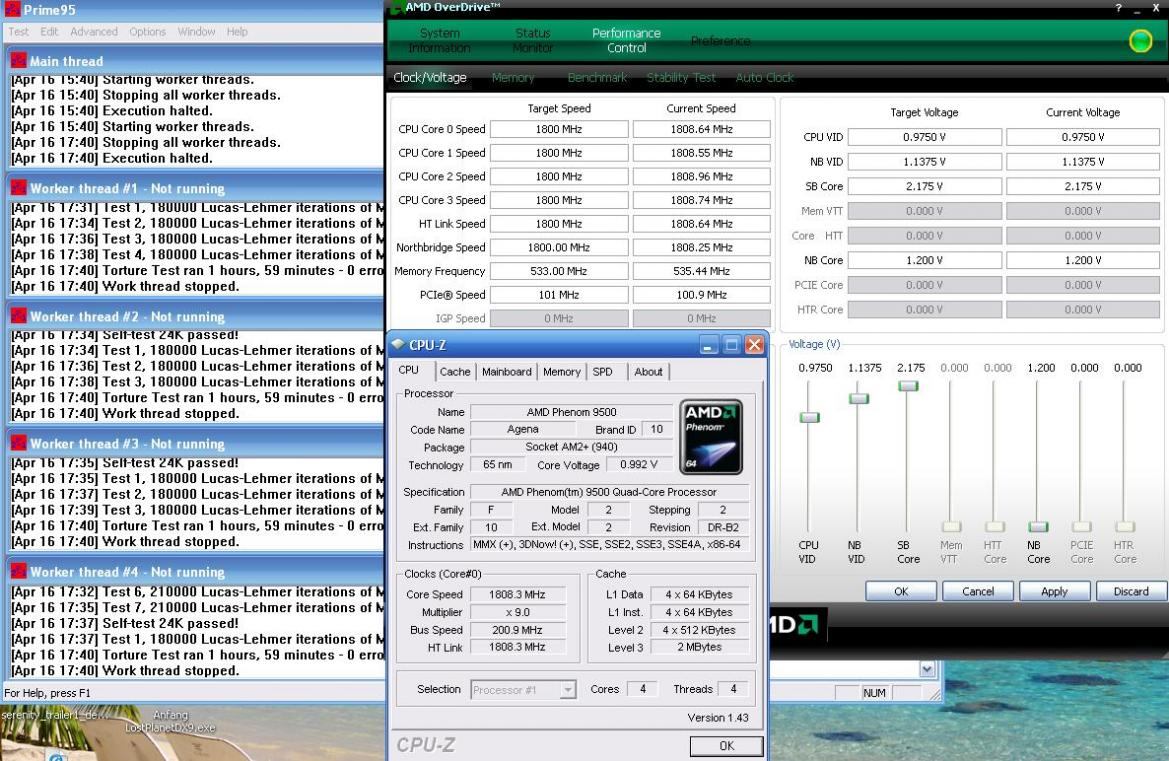The width and height of the screenshot is (1169, 761).
Task: Click the SB Core voltage slider handle
Action: [908, 386]
